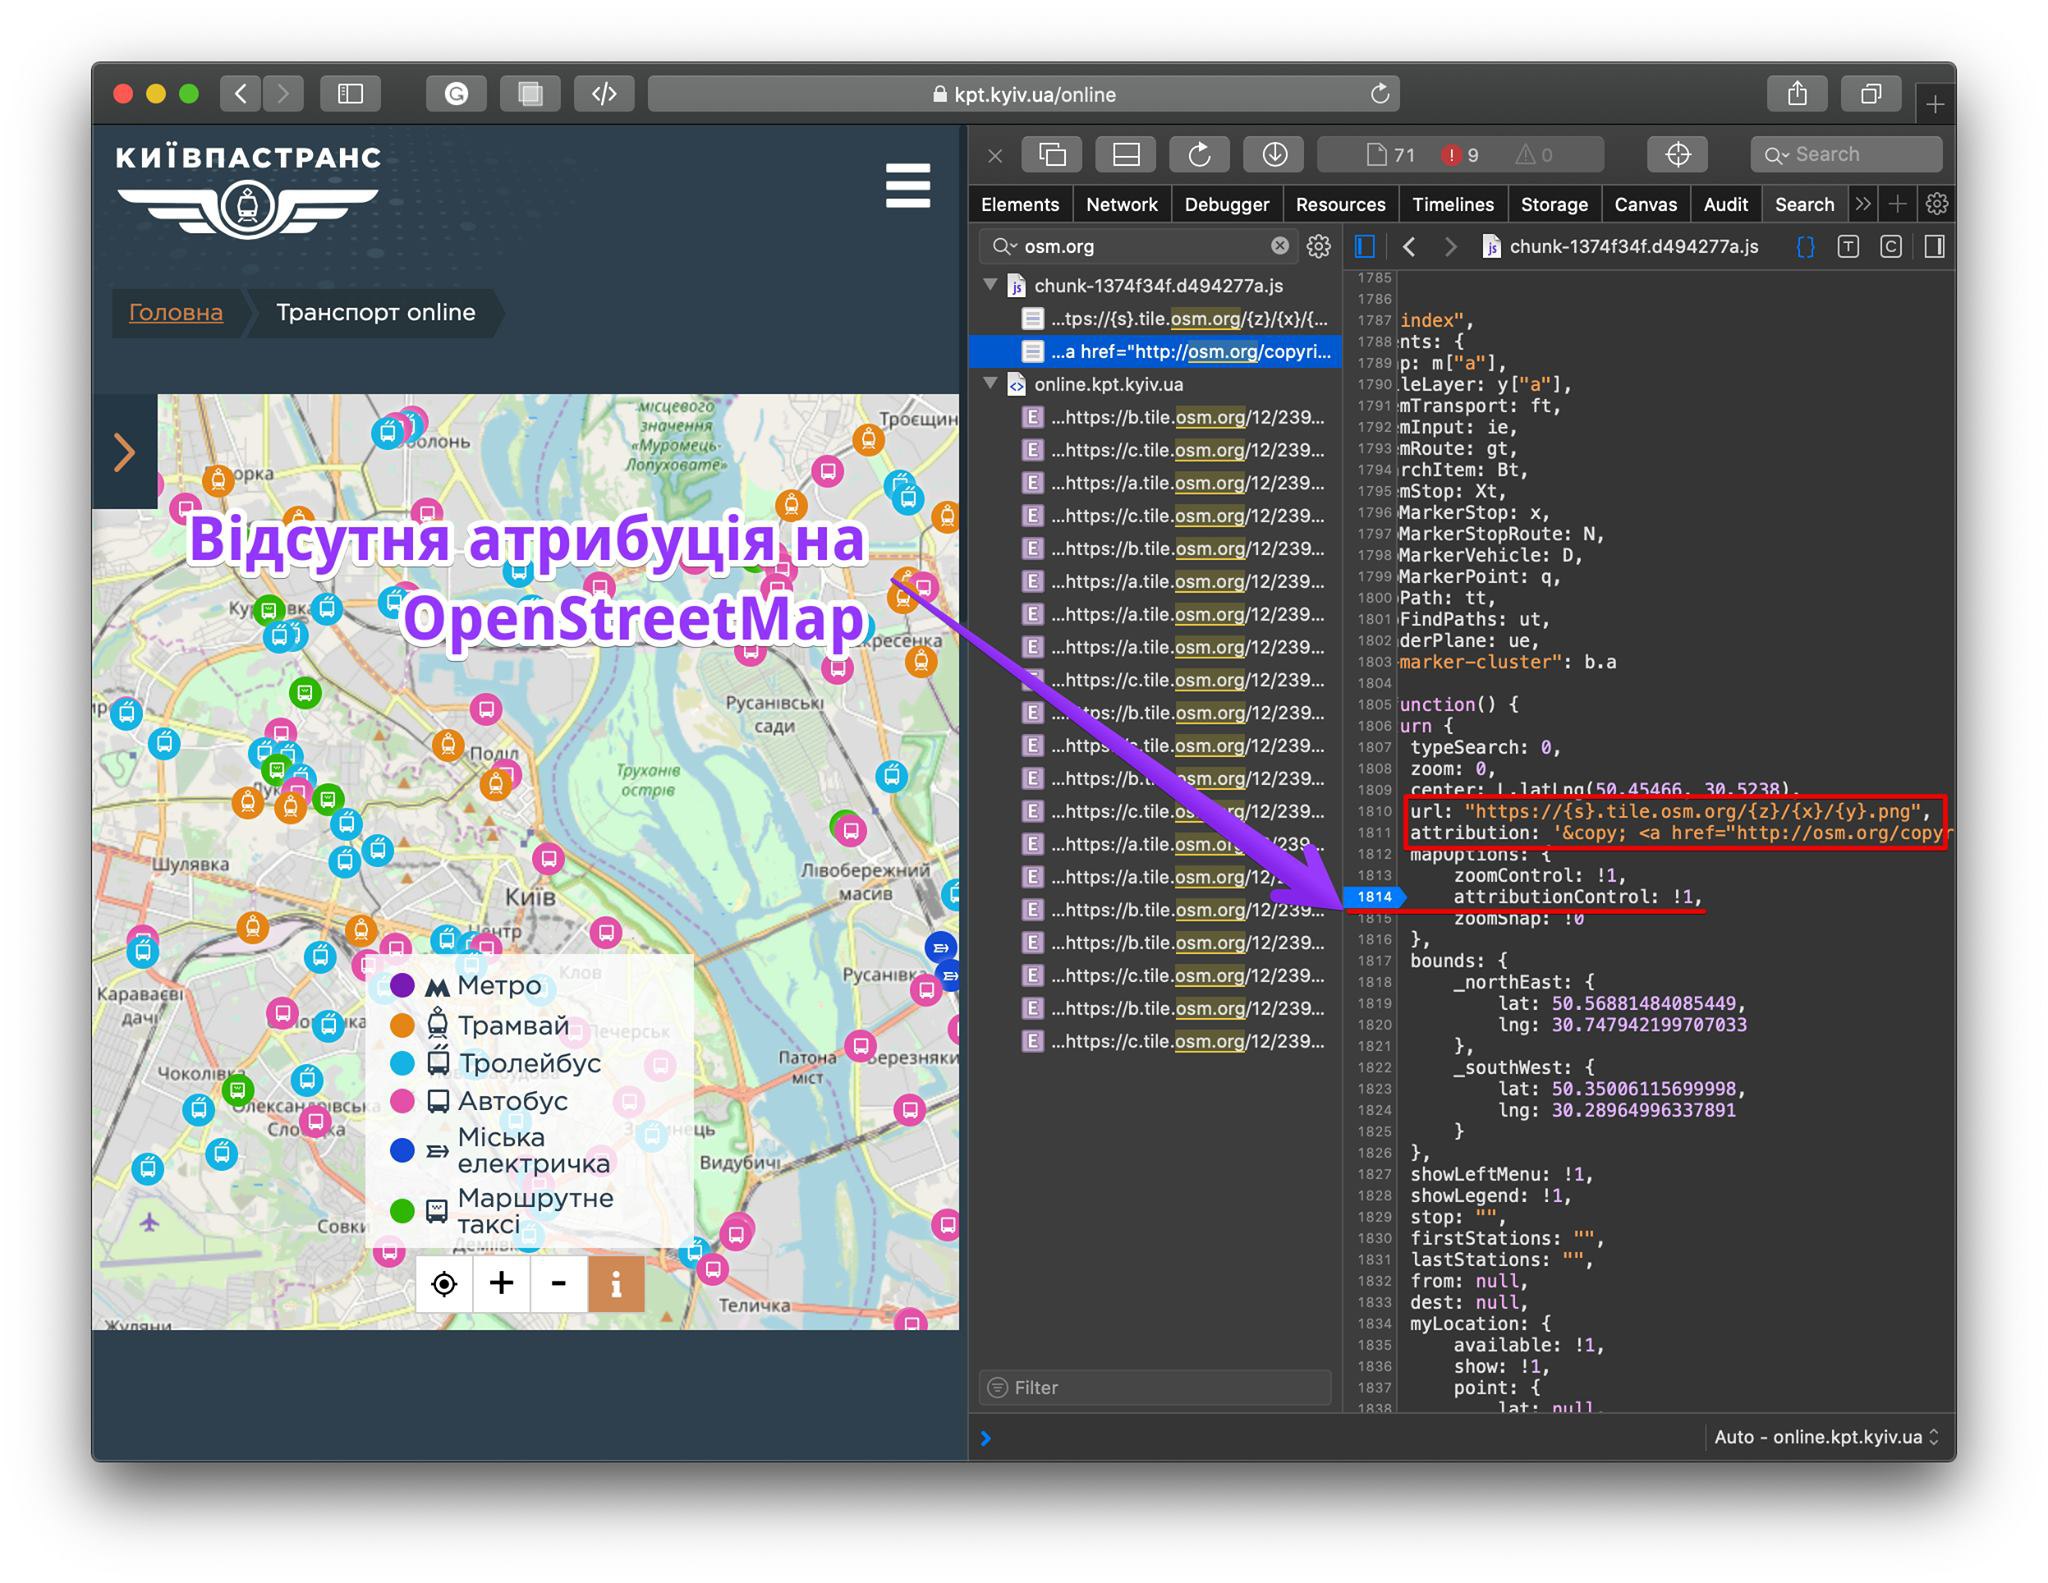Go back with Safari's back arrow
2048x1583 pixels.
pyautogui.click(x=240, y=94)
